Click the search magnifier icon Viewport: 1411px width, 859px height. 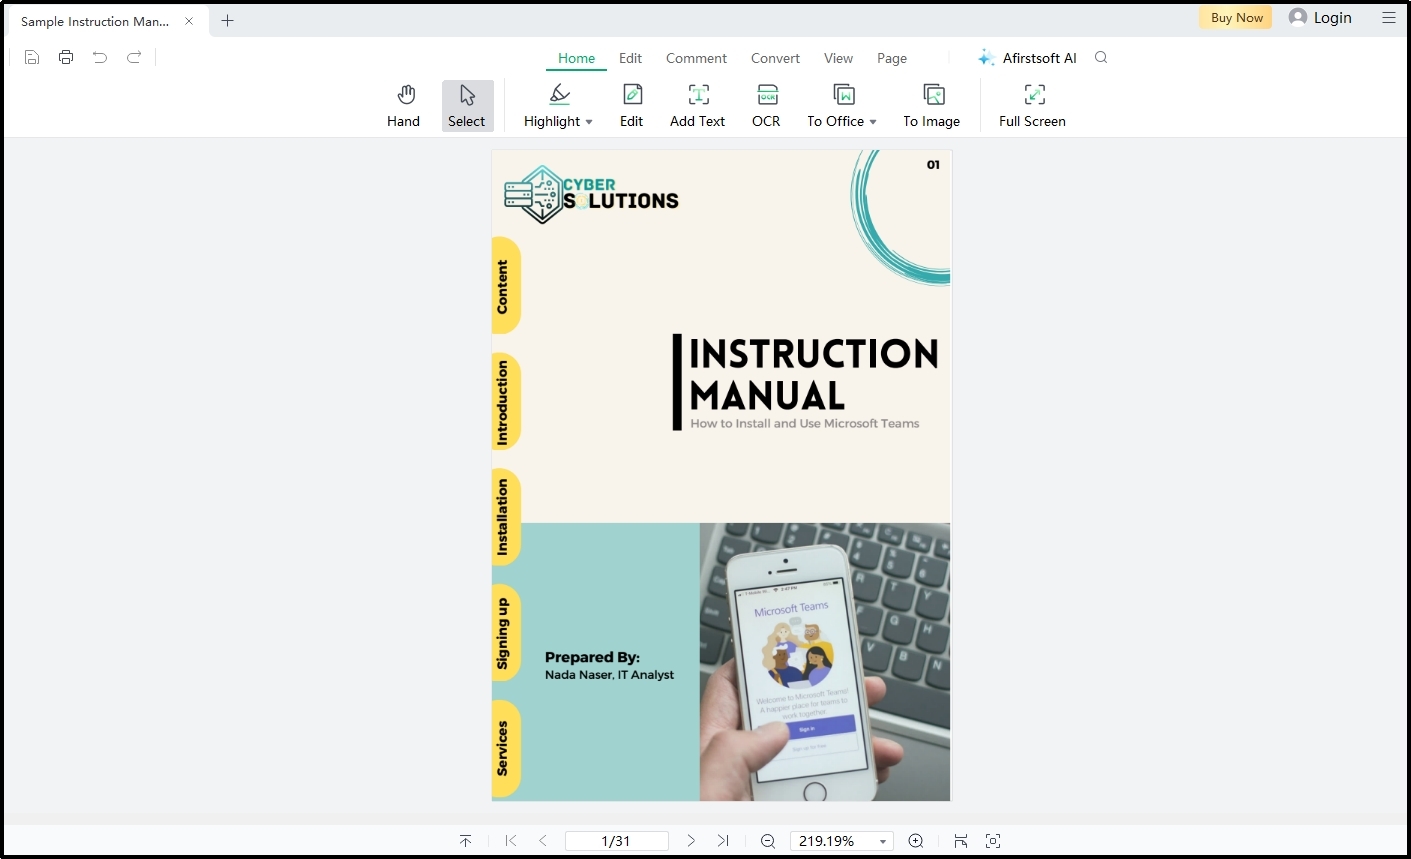pos(1101,57)
